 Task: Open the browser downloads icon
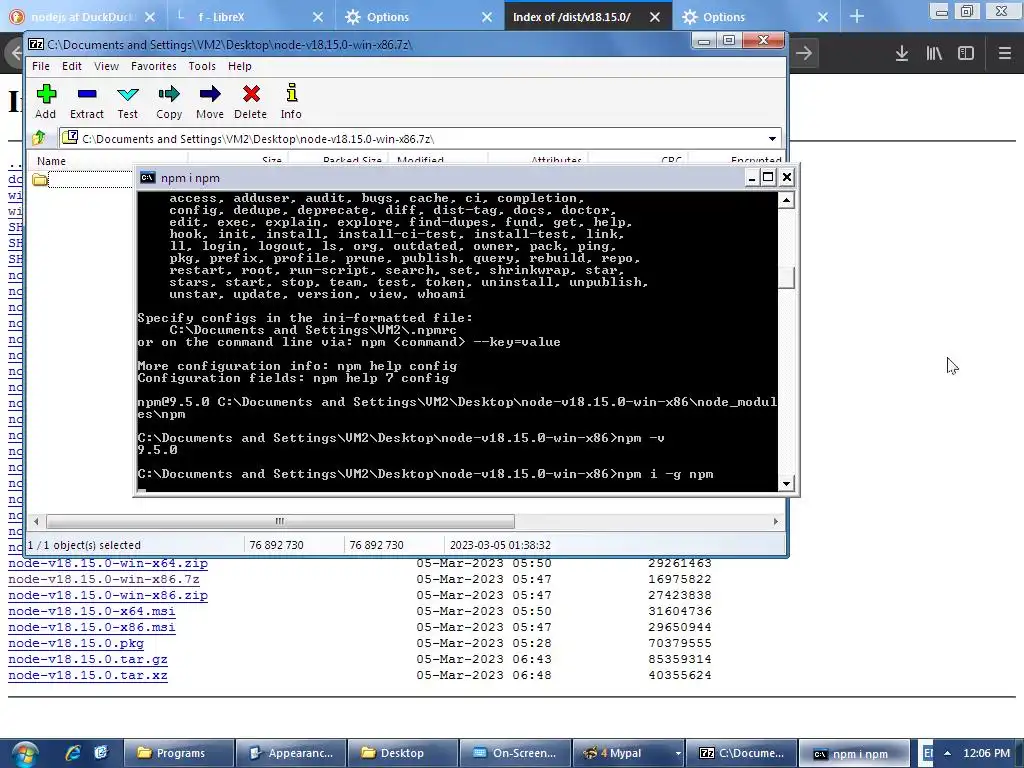[902, 54]
